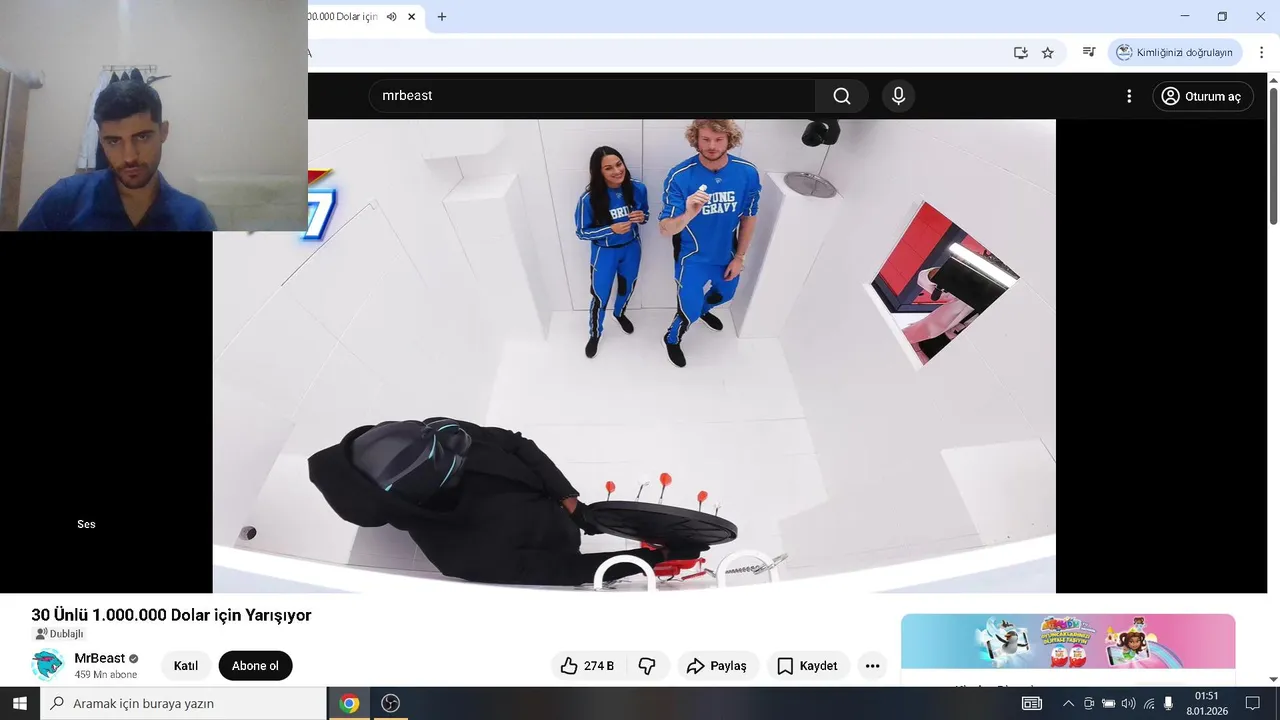Save the video with Kaydet button

[807, 666]
